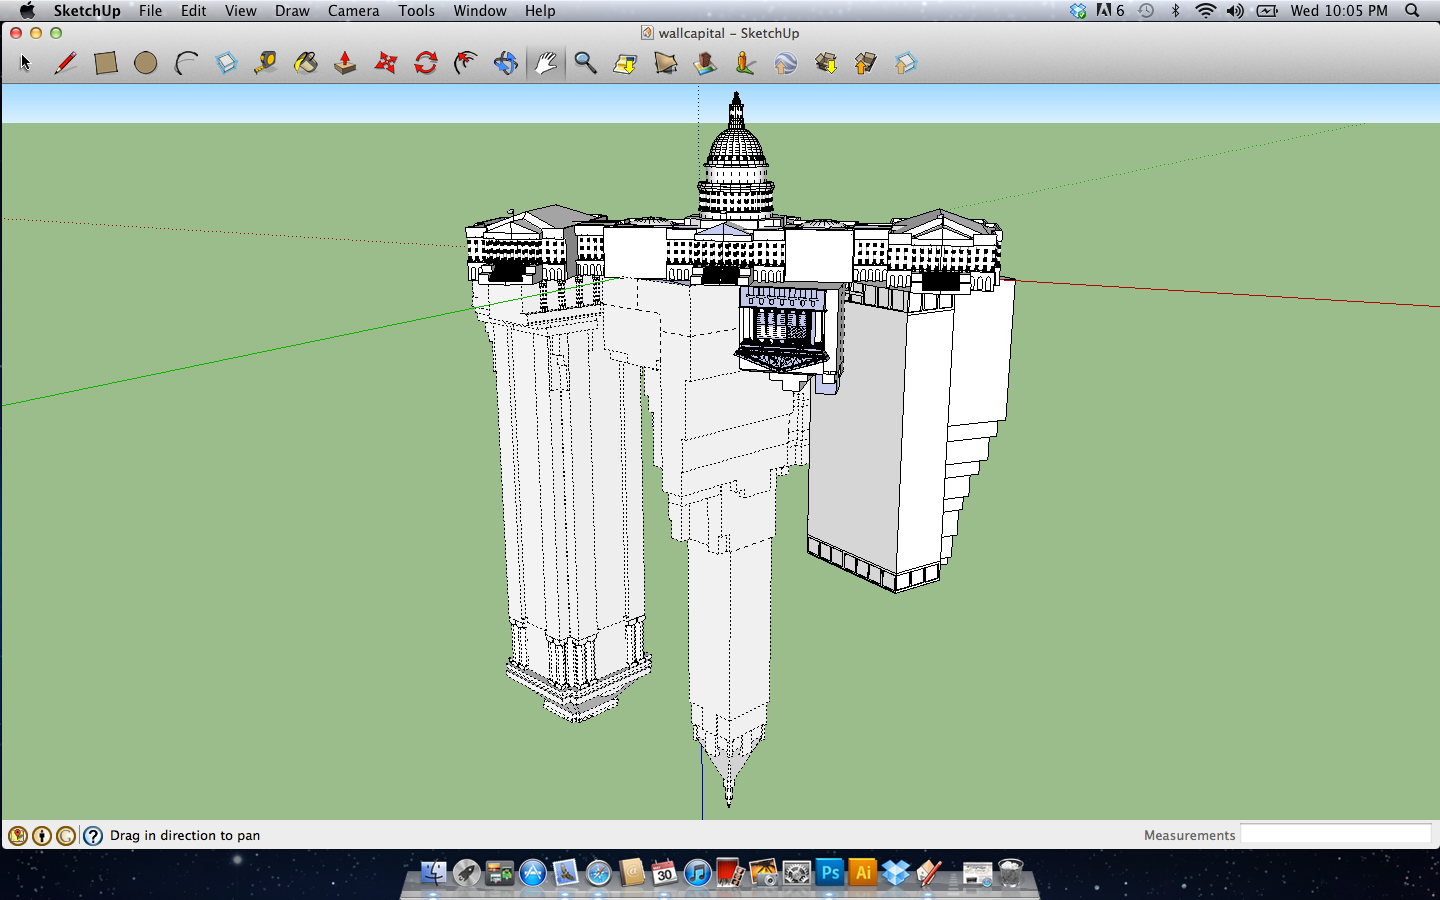Screen dimensions: 1440x900
Task: Preview model in Google Earth
Action: 786,63
